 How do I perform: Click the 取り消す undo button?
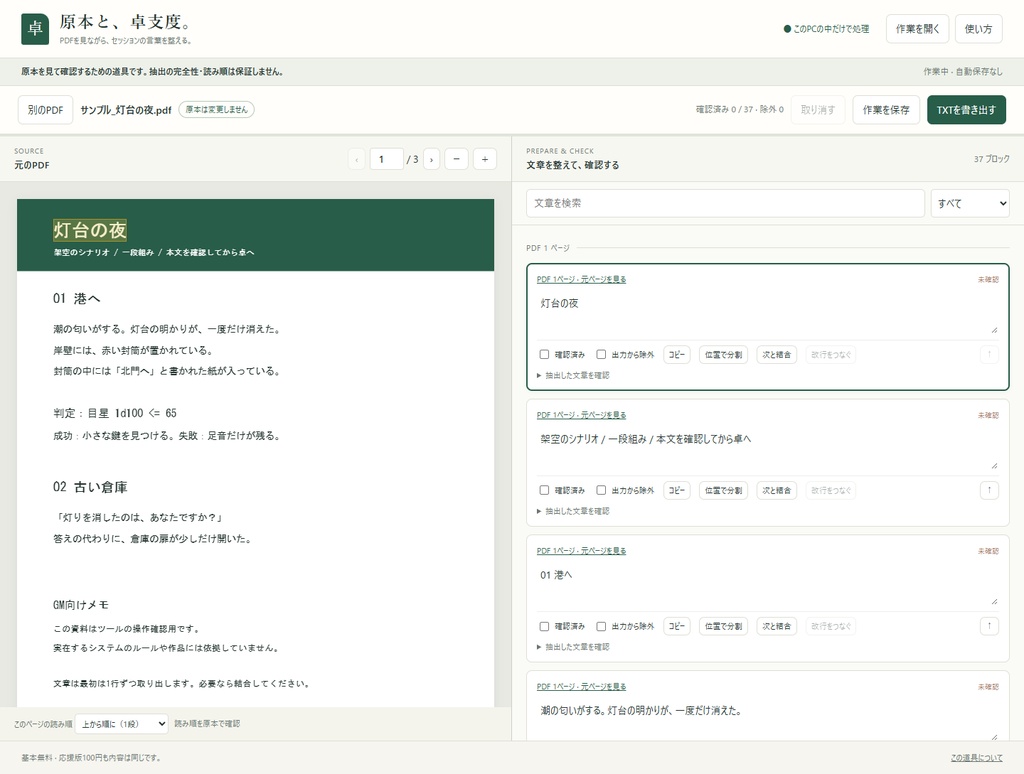[818, 110]
